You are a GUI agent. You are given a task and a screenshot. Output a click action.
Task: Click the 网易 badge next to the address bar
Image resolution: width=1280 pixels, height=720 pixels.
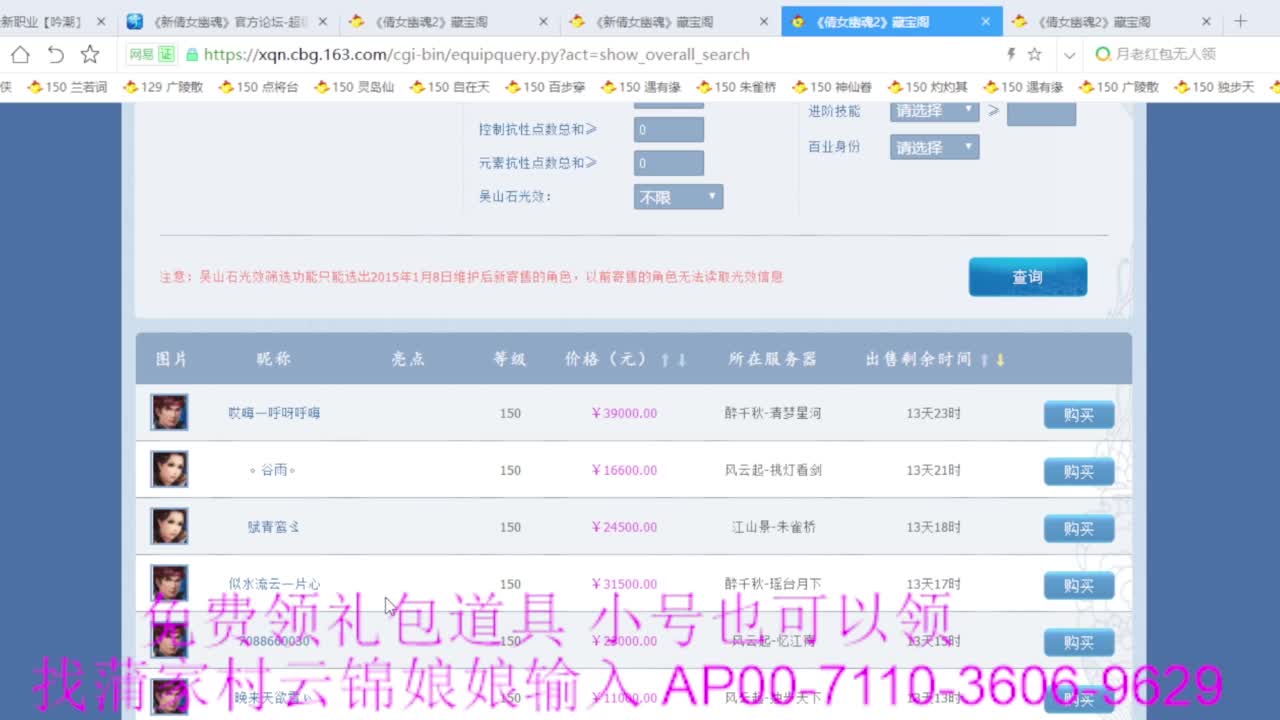tap(141, 54)
